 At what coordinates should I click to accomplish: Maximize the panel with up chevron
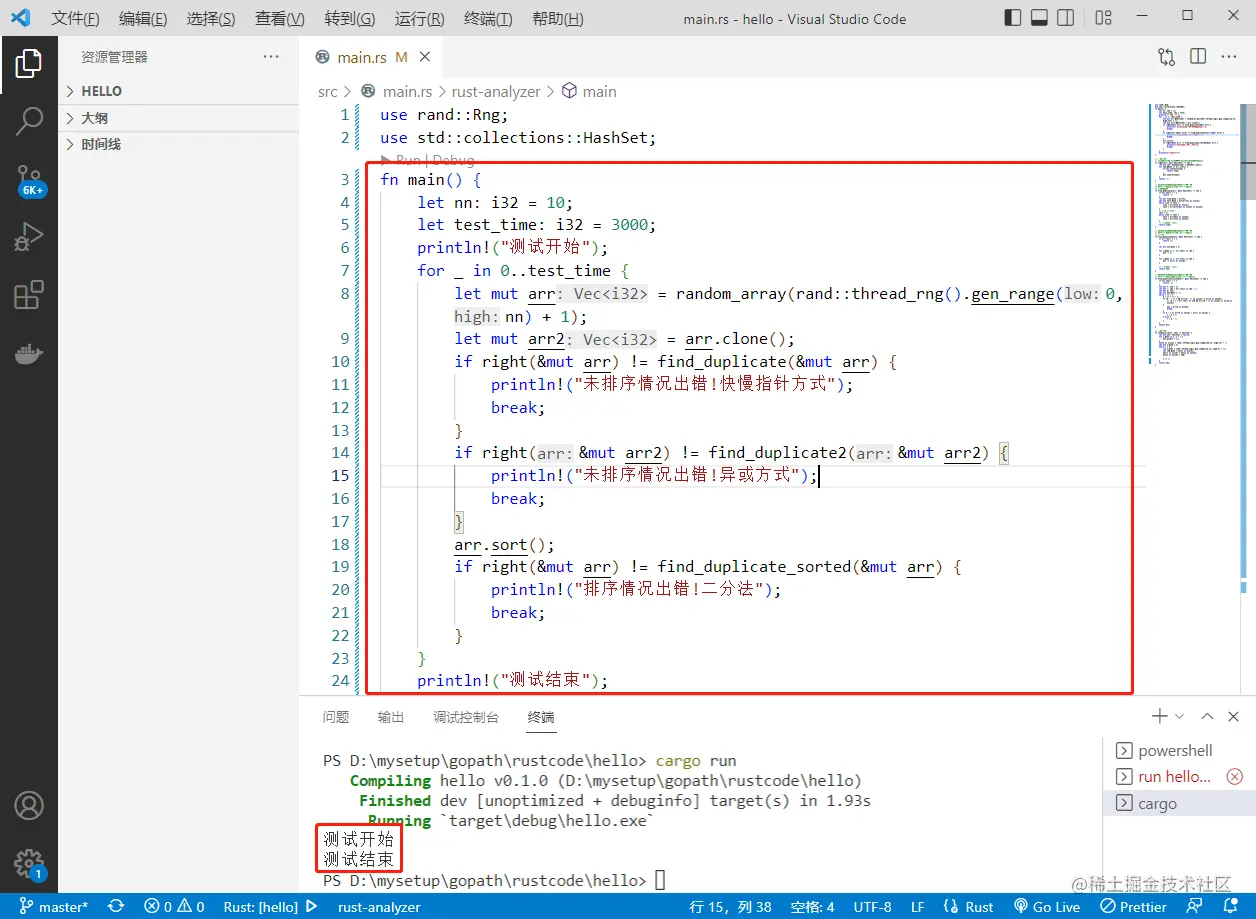coord(1207,716)
